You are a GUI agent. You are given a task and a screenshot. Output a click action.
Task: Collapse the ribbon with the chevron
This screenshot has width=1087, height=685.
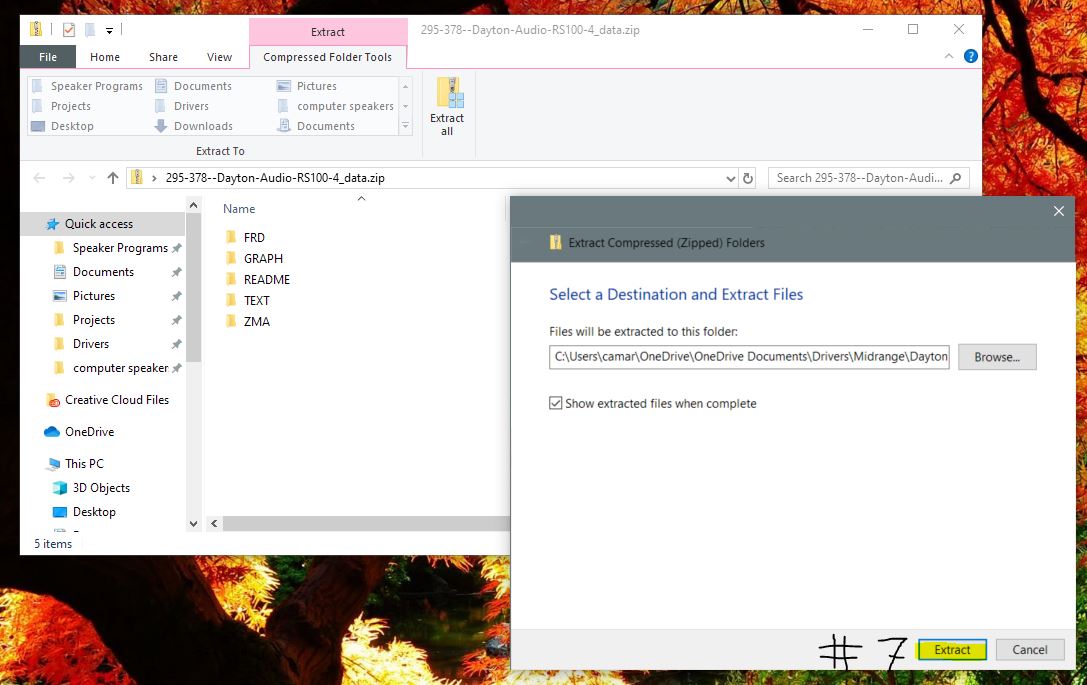tap(949, 56)
